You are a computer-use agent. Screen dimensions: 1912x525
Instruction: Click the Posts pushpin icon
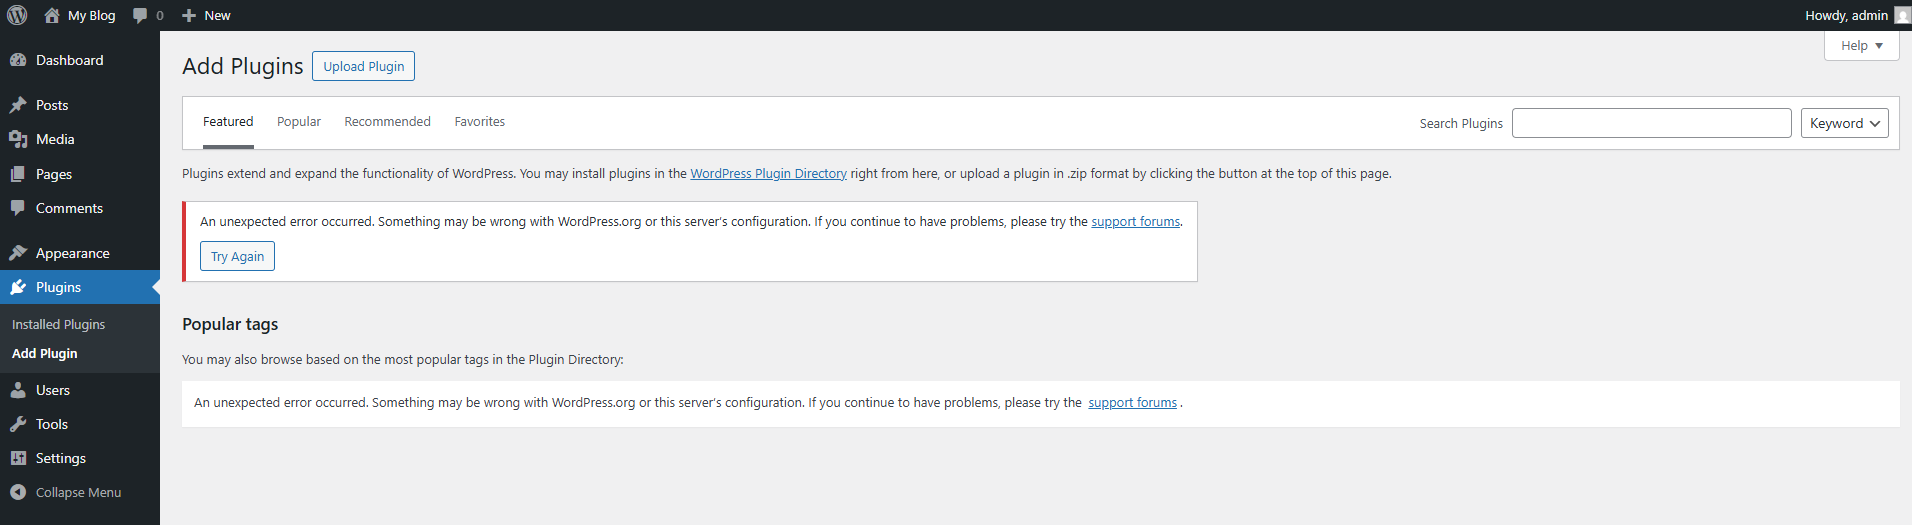click(18, 105)
